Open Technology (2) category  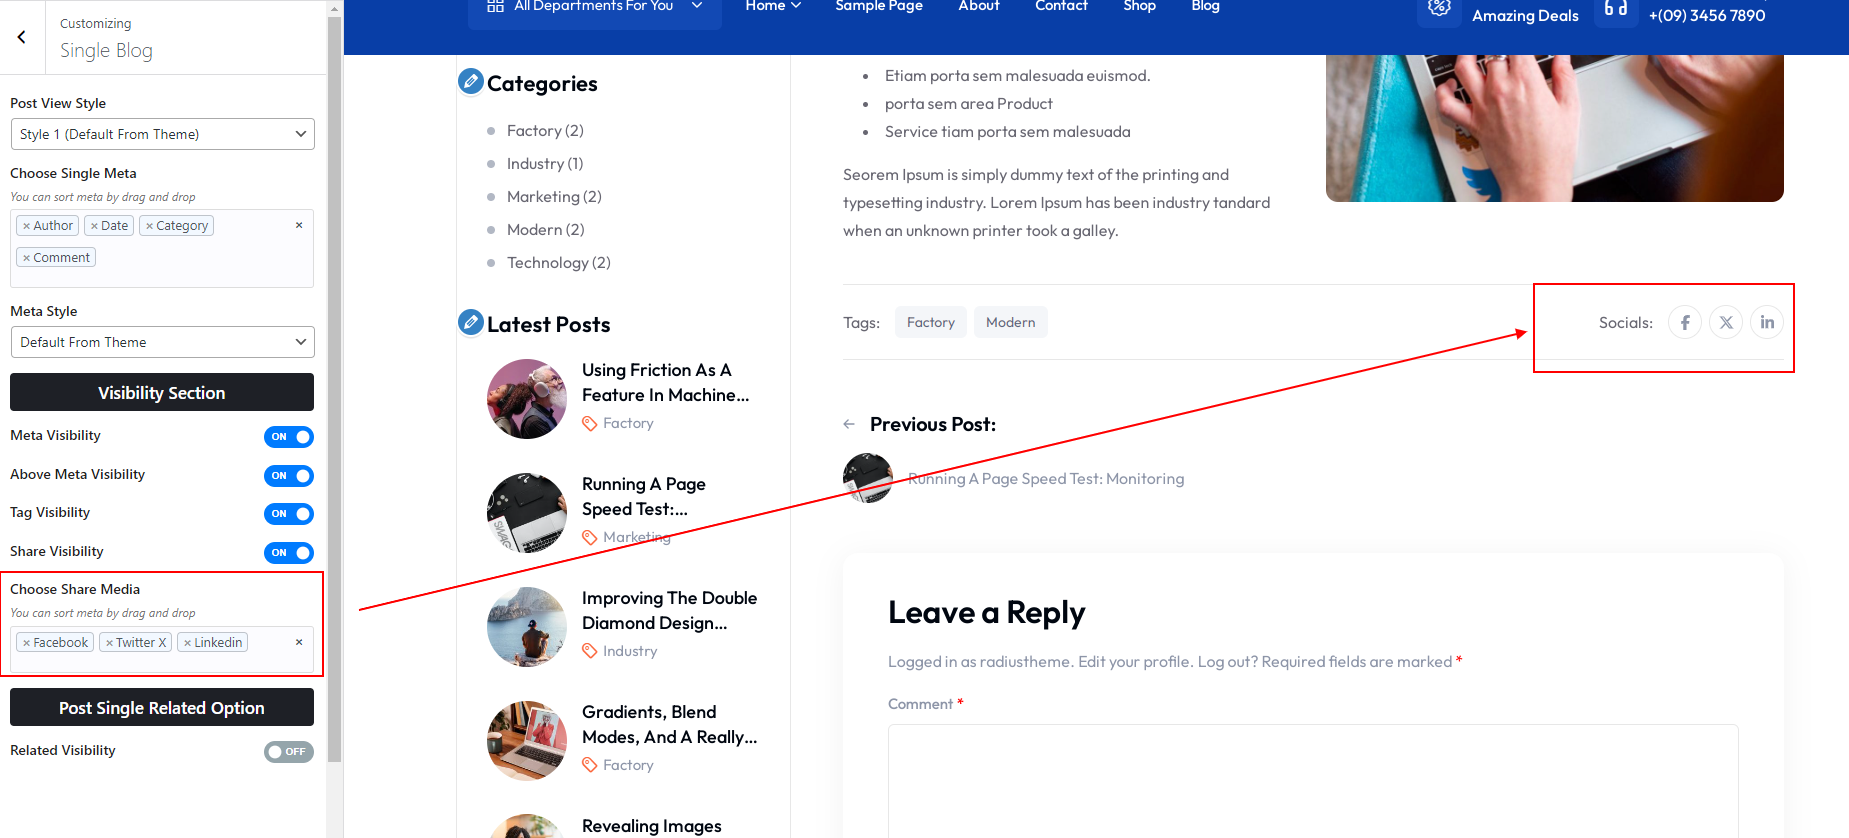point(558,263)
